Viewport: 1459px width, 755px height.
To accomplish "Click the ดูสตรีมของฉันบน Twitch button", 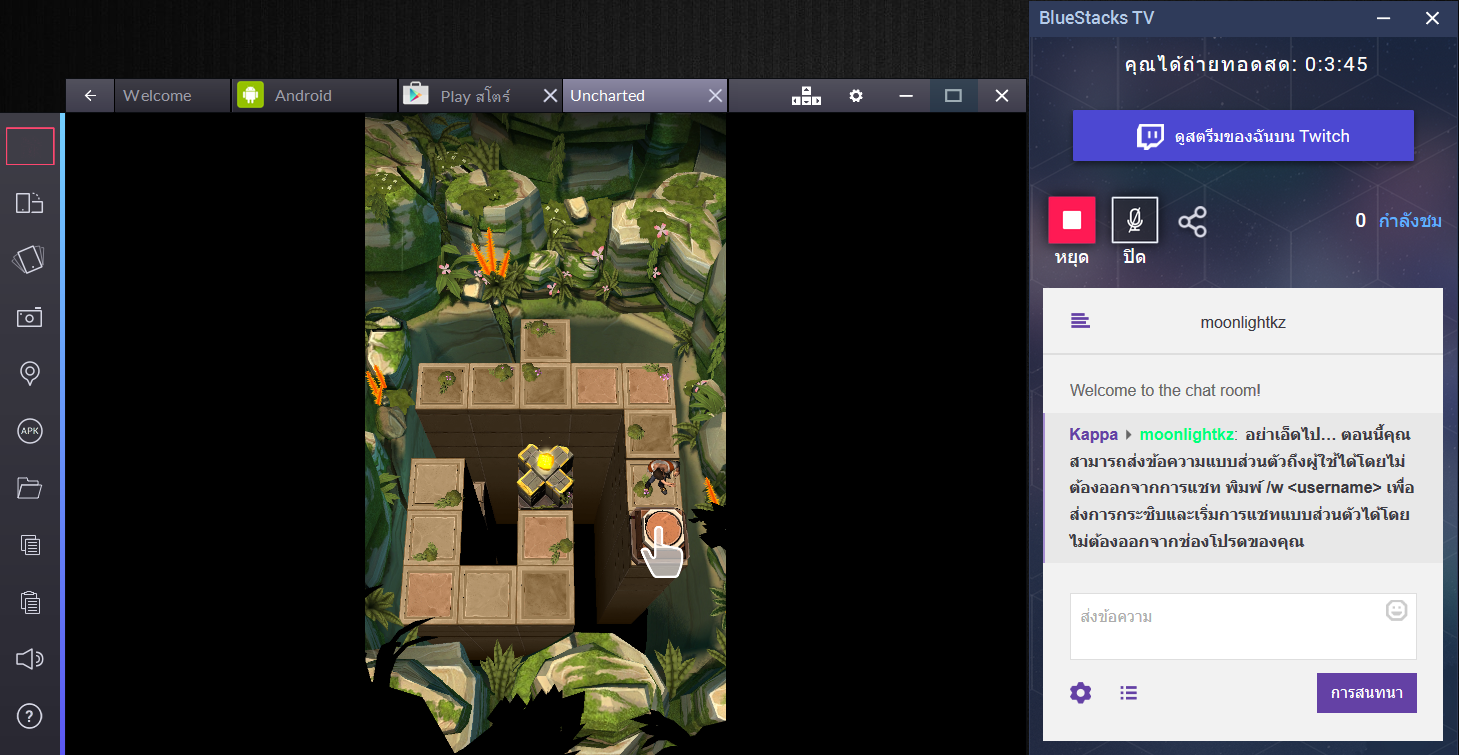I will coord(1243,136).
